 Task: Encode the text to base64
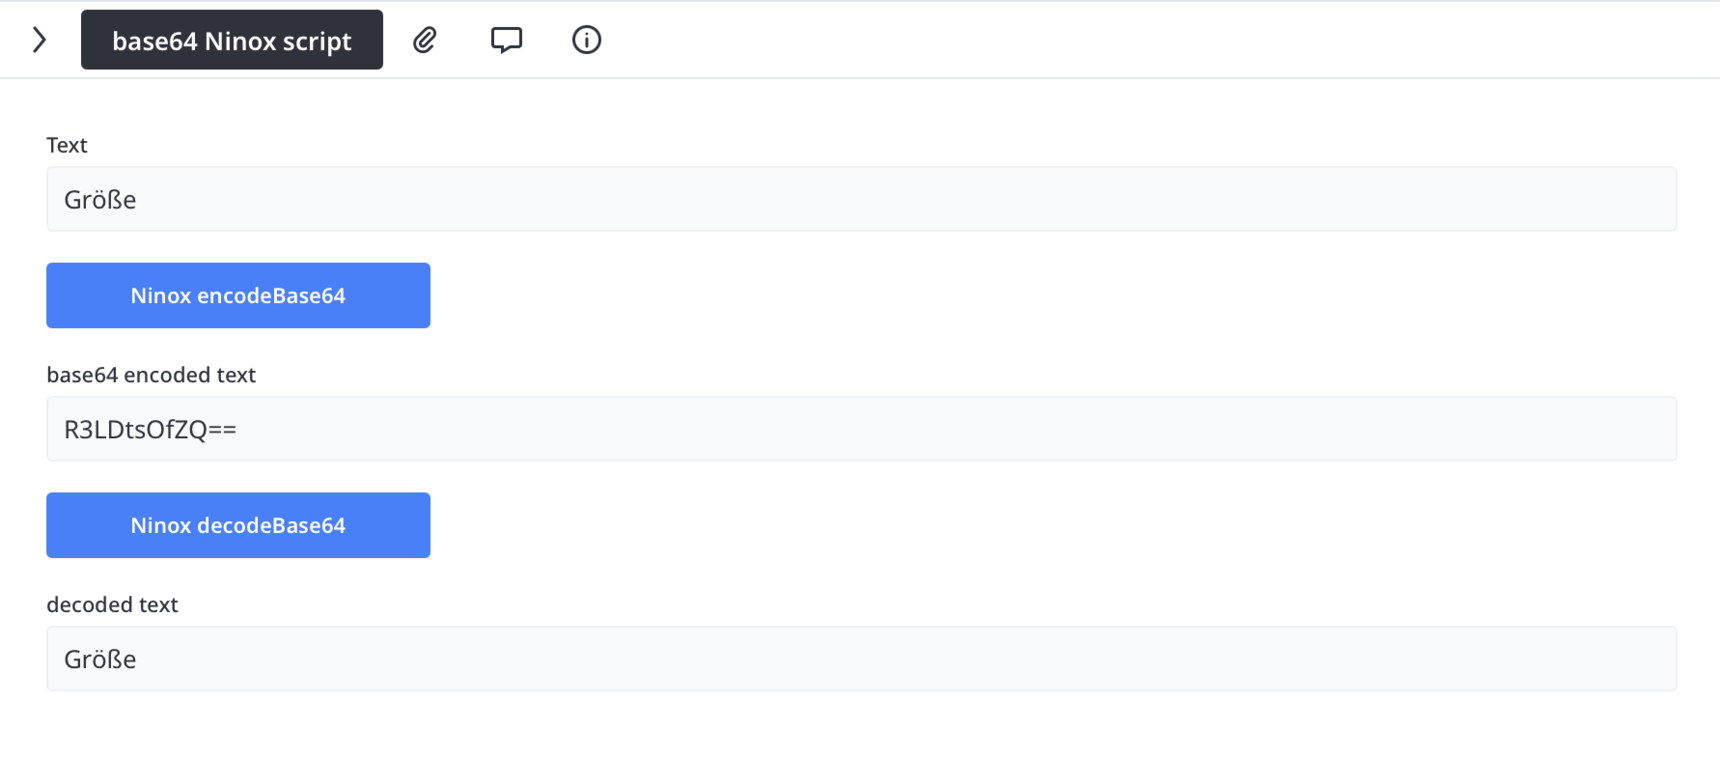[238, 295]
